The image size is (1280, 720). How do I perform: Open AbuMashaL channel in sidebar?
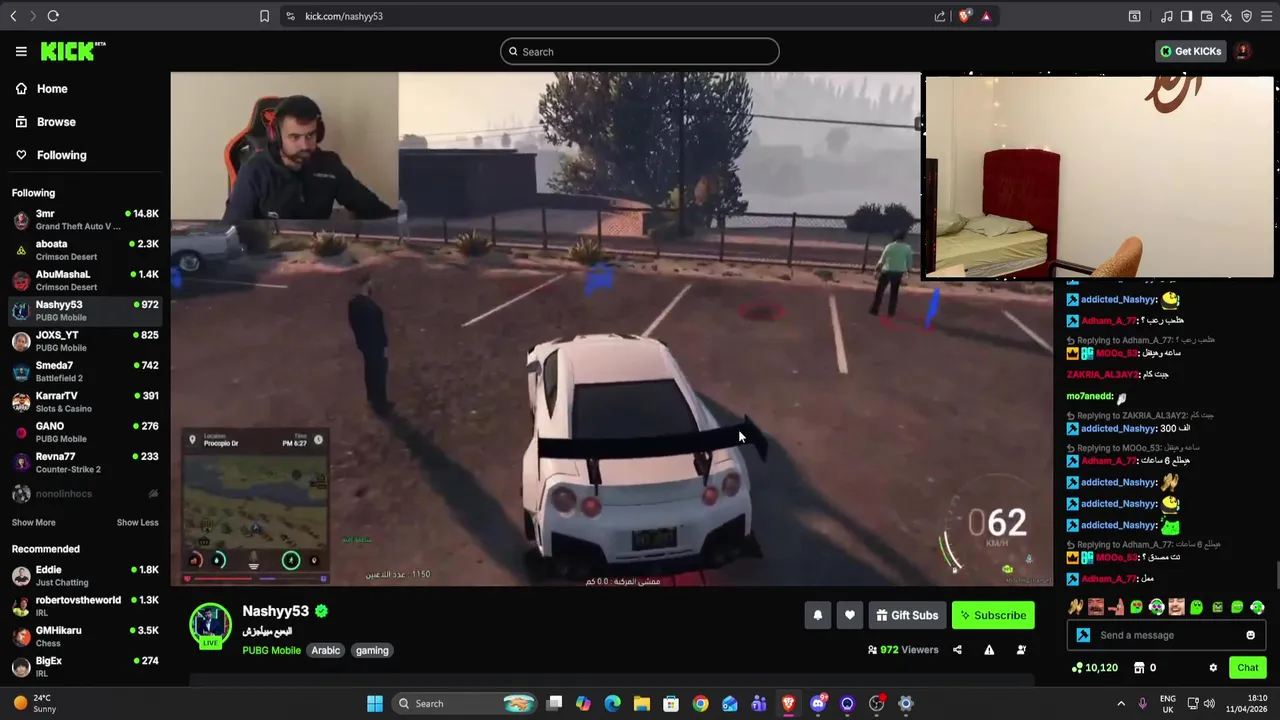point(85,280)
